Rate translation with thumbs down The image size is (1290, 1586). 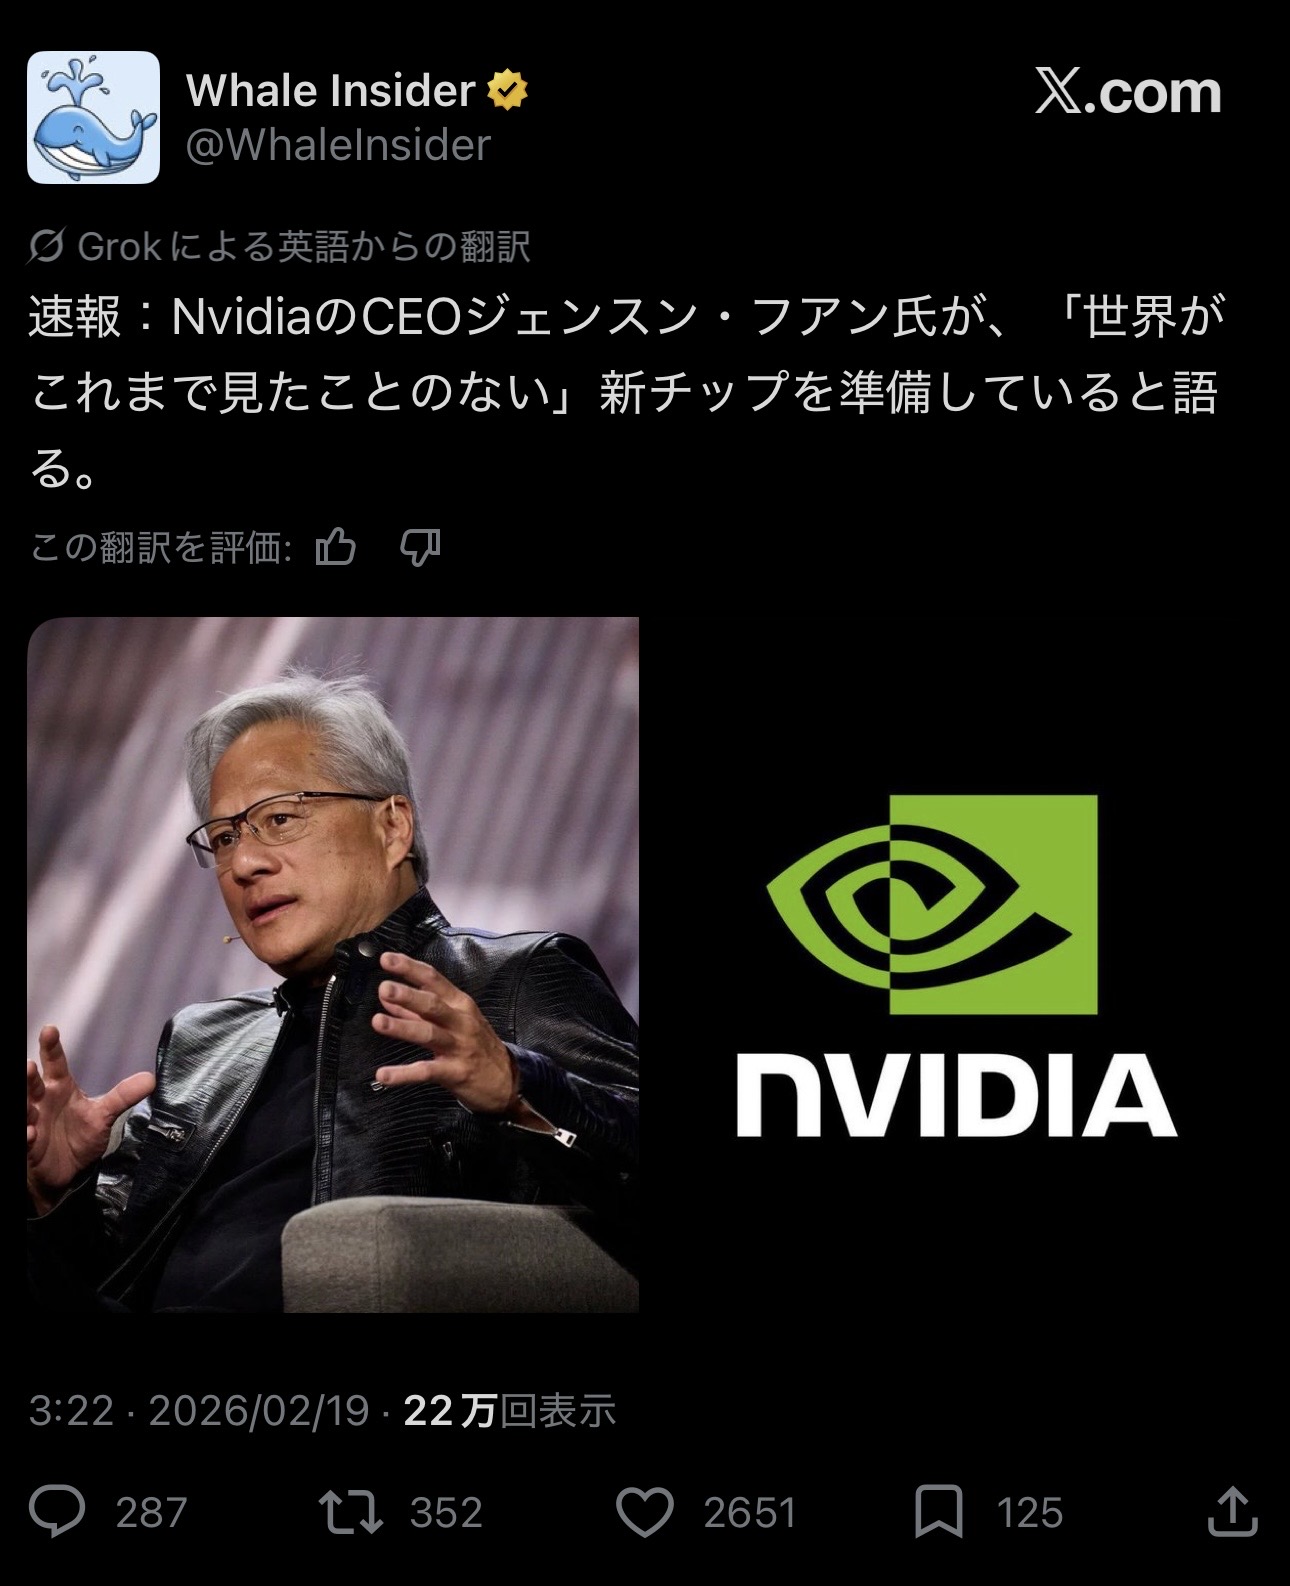420,547
